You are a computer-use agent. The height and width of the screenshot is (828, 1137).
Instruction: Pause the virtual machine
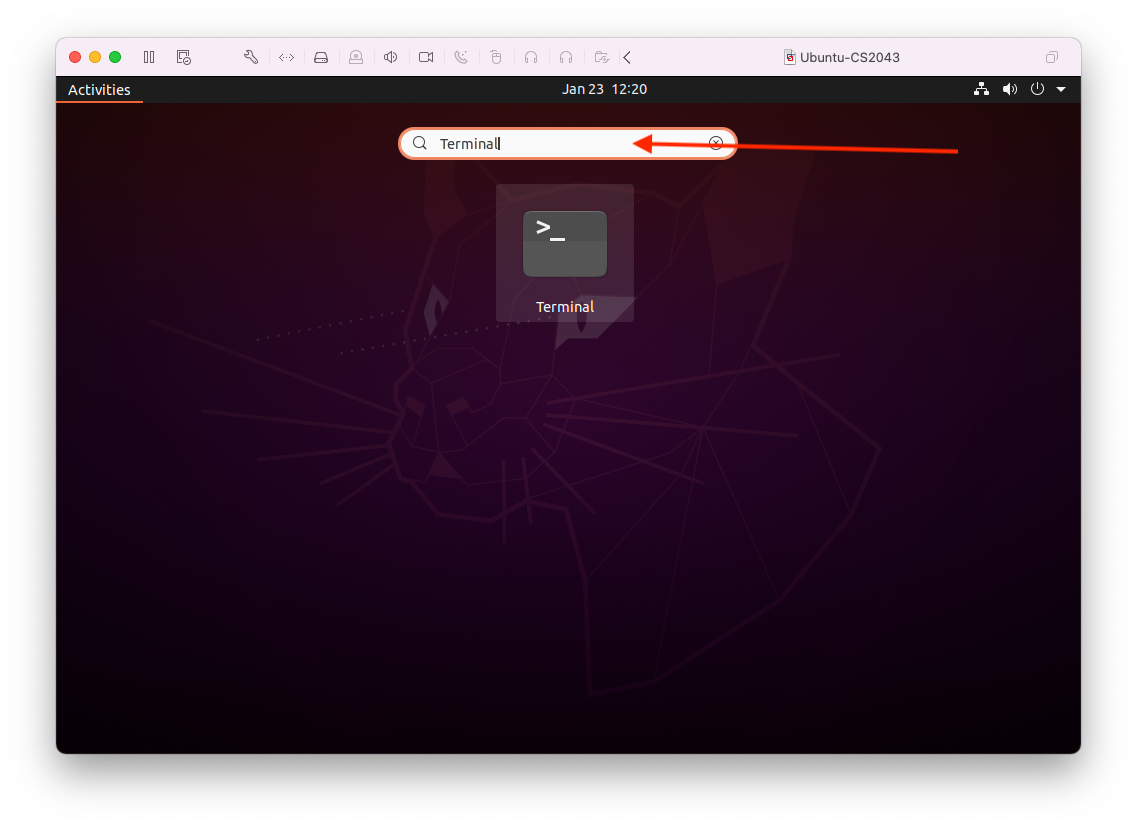[149, 57]
